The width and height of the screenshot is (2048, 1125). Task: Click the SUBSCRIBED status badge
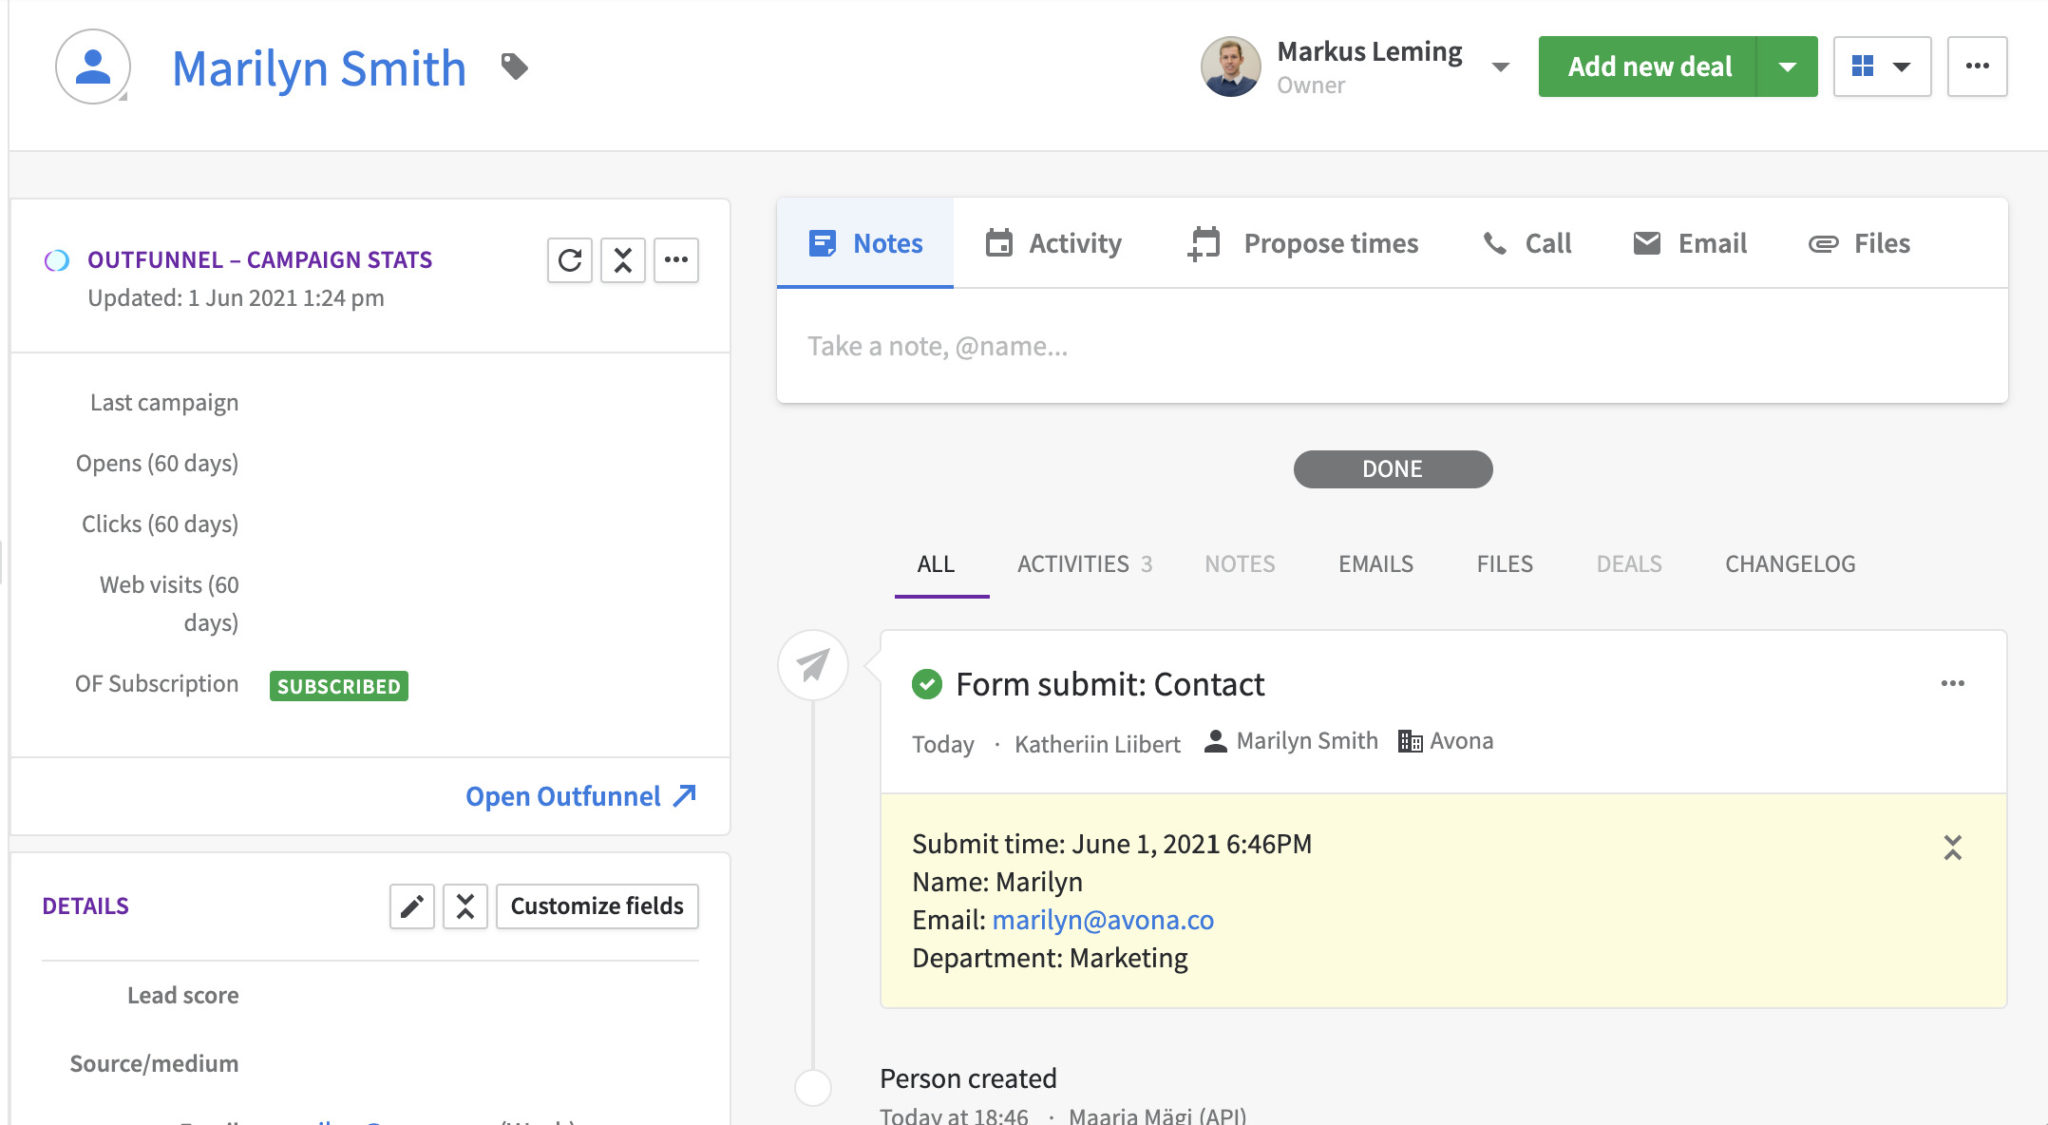point(338,686)
